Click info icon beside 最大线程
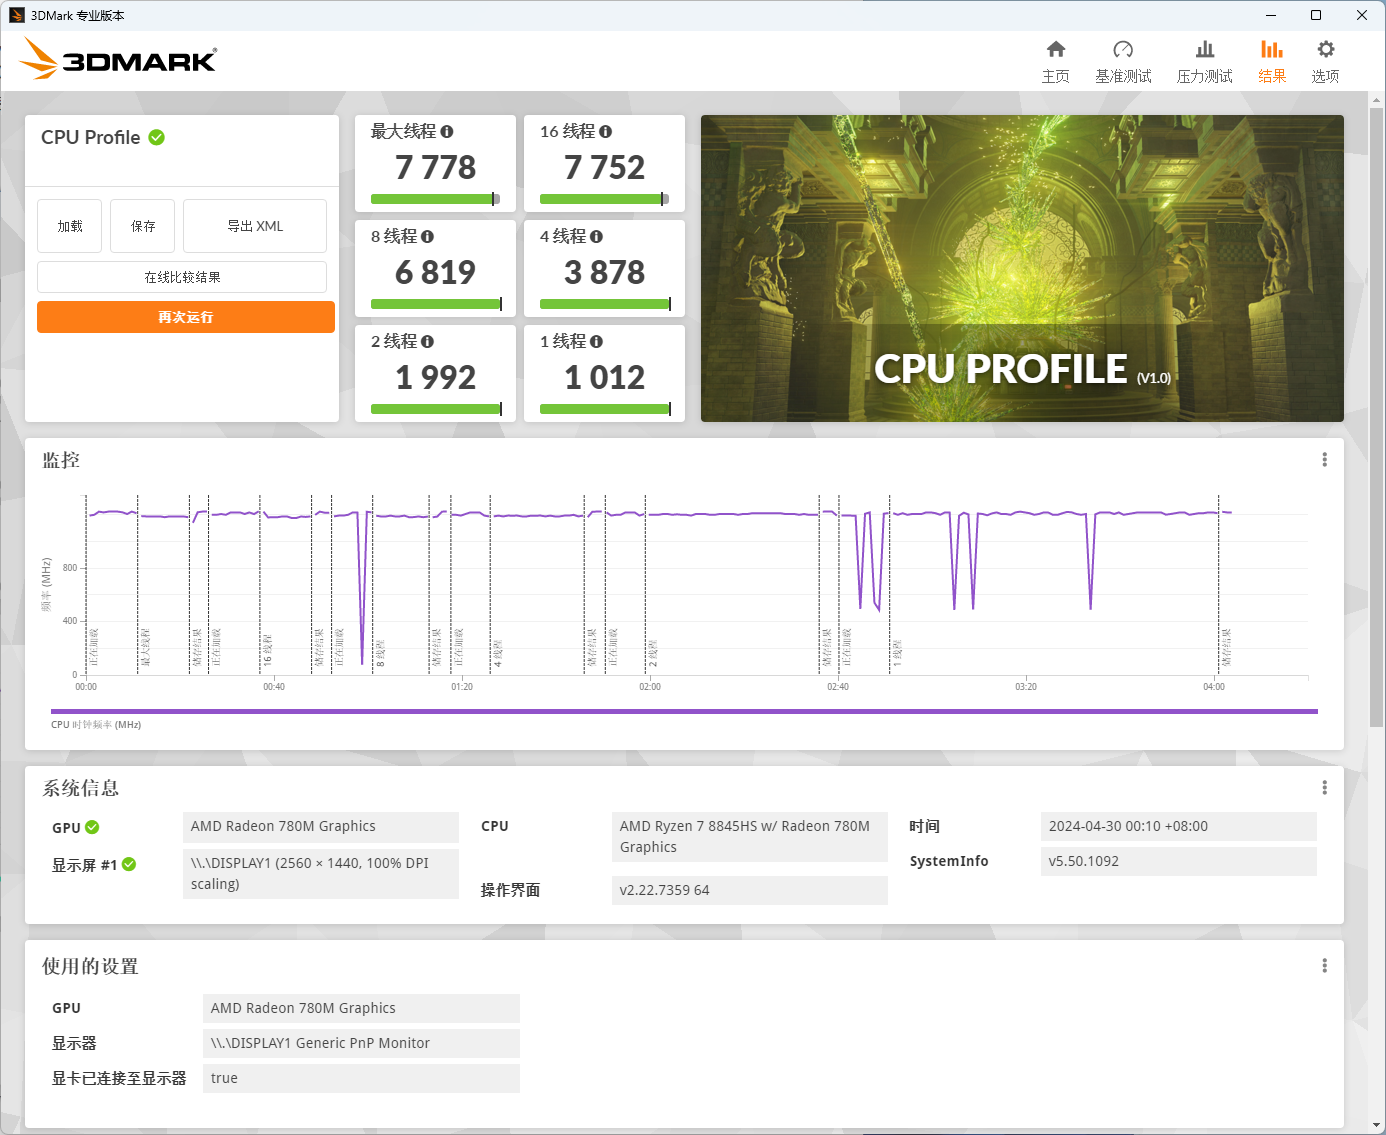1386x1135 pixels. [447, 131]
